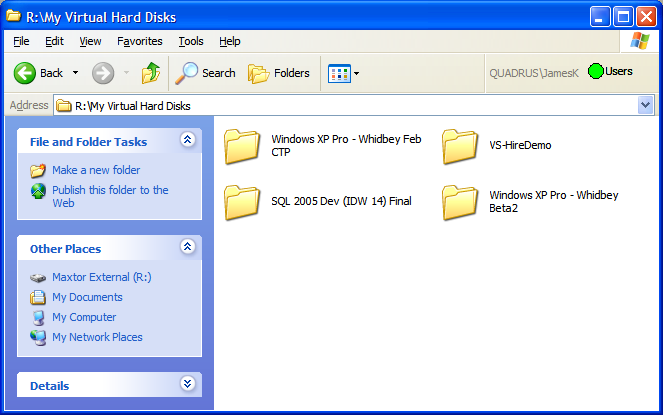663x415 pixels.
Task: Open the Help menu
Action: coord(230,41)
